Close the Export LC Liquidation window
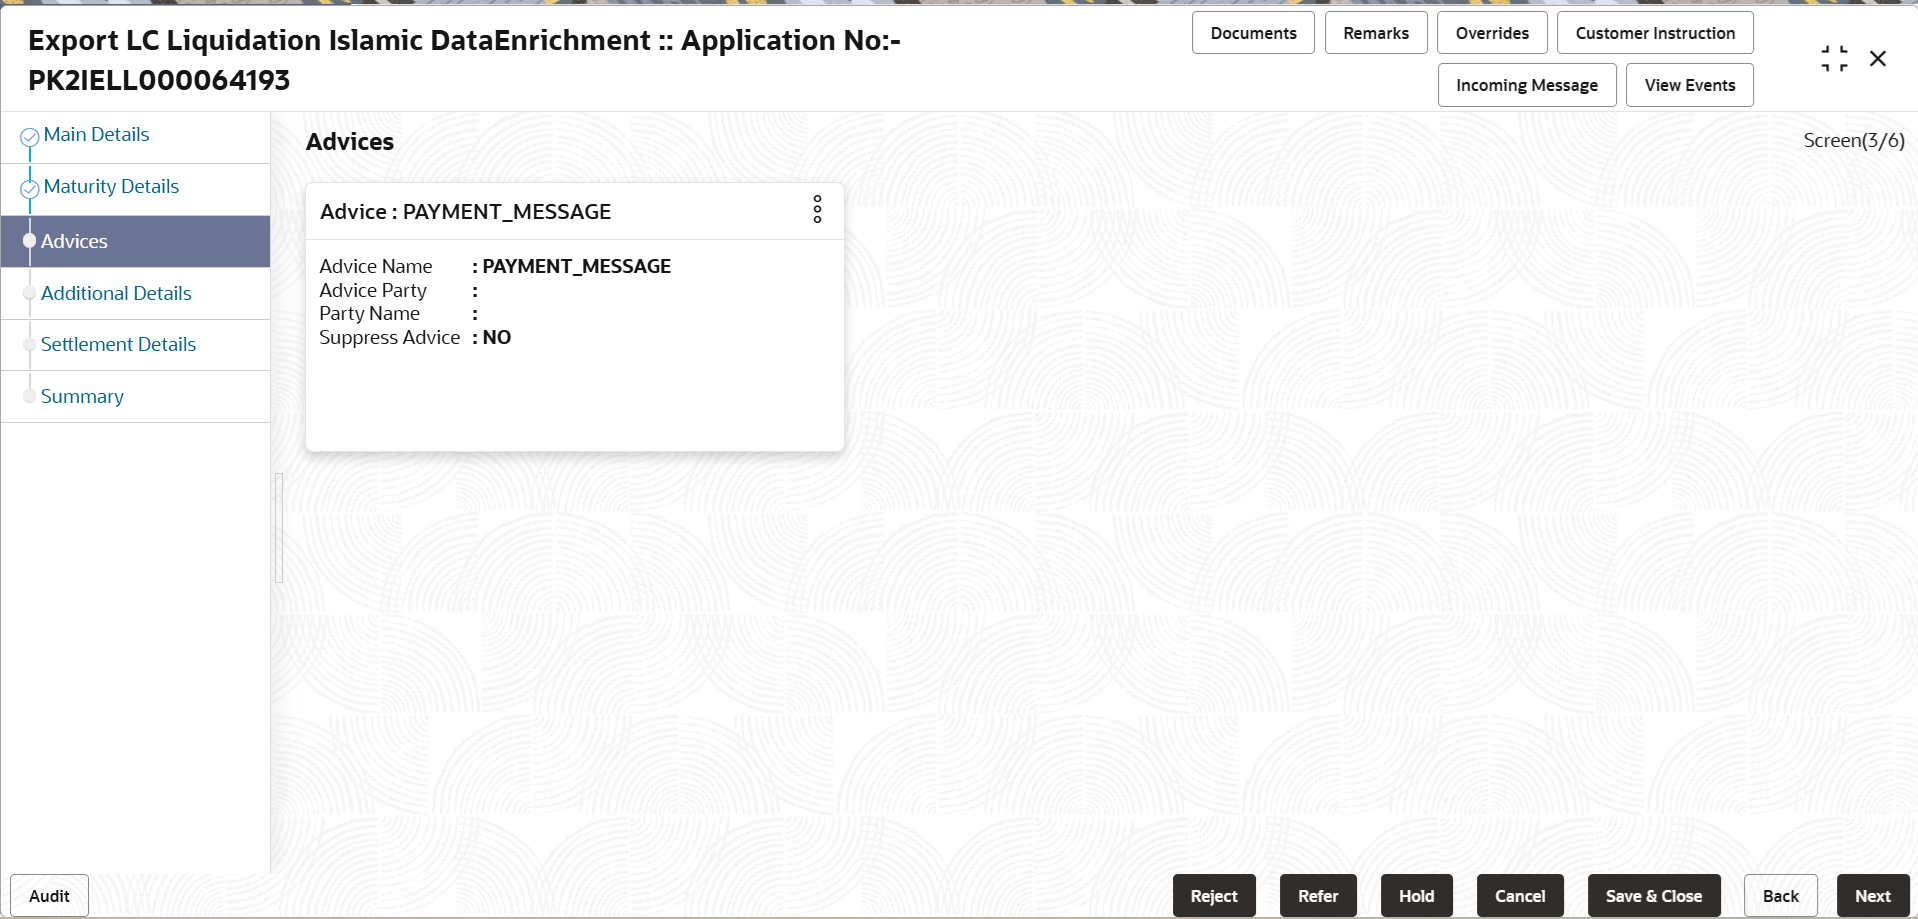This screenshot has width=1918, height=919. [x=1878, y=59]
